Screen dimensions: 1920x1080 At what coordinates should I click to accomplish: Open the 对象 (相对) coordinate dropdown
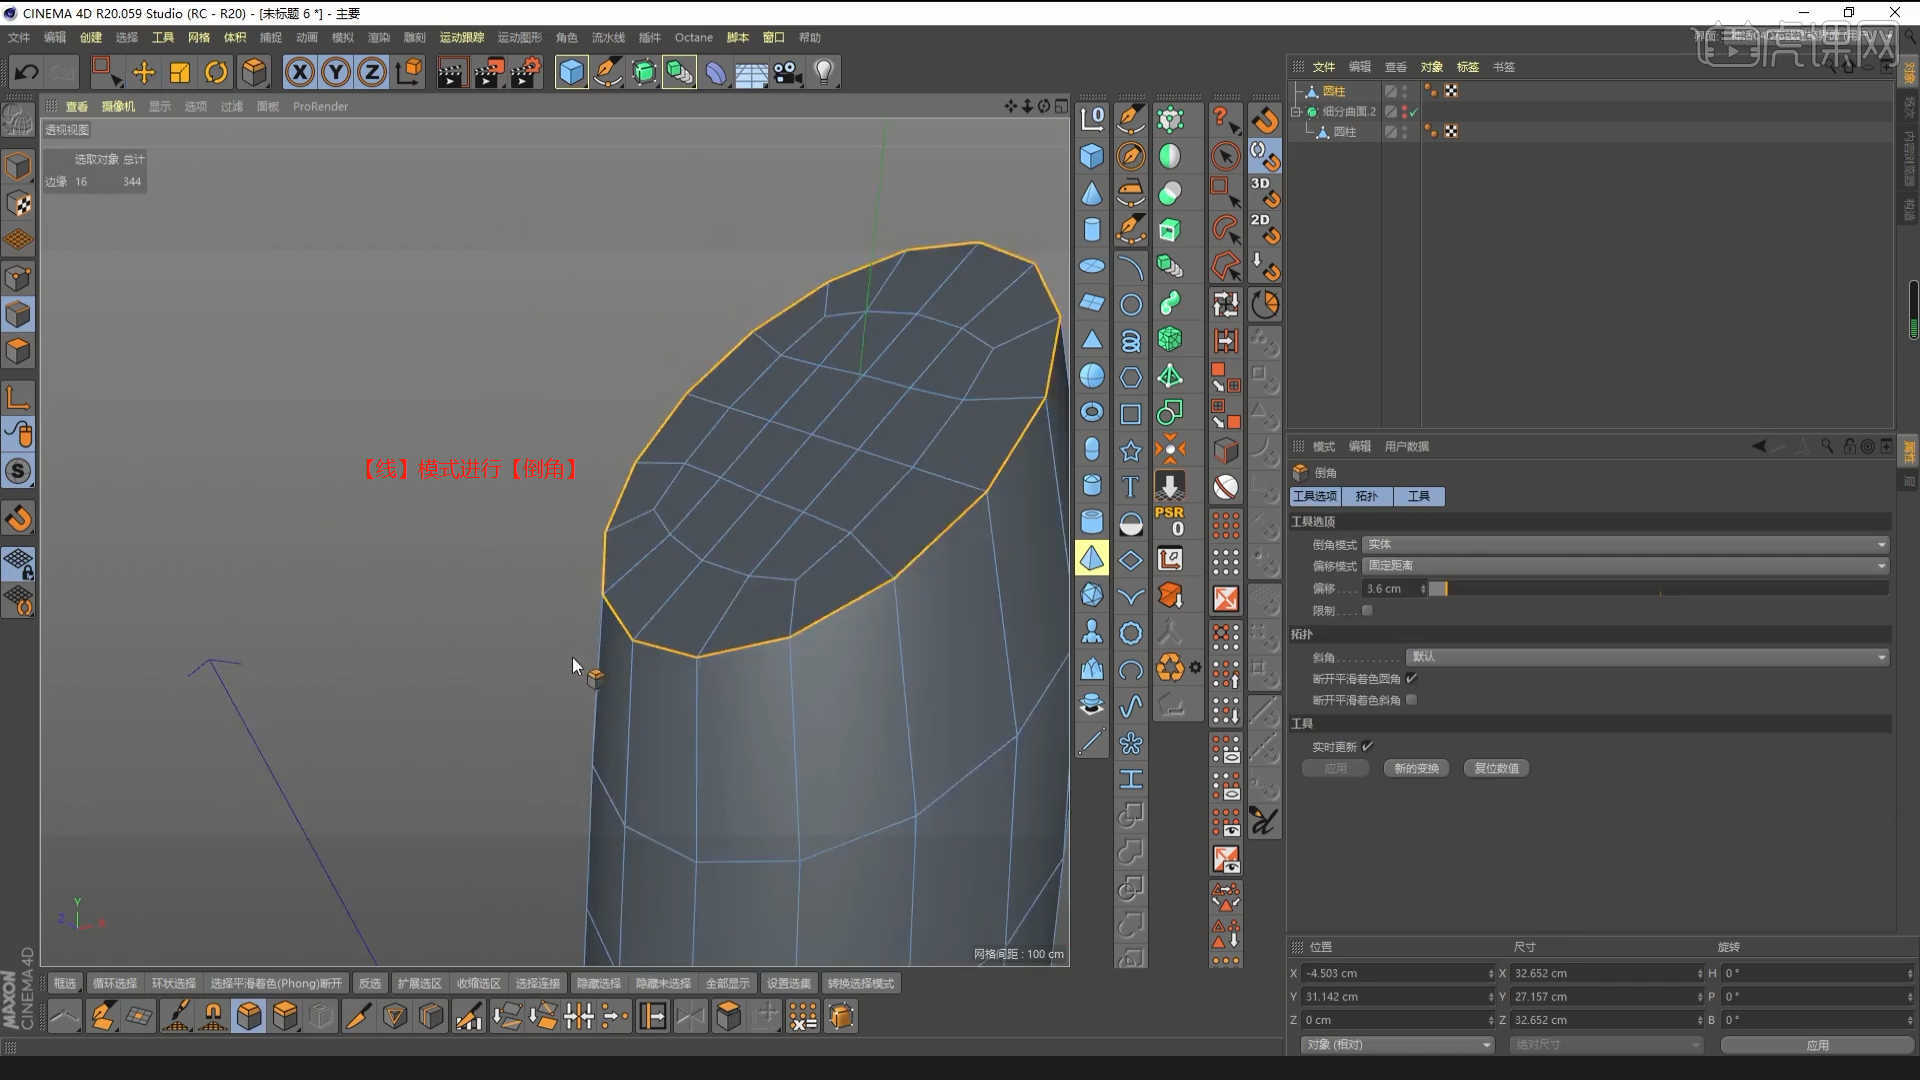coord(1397,1045)
